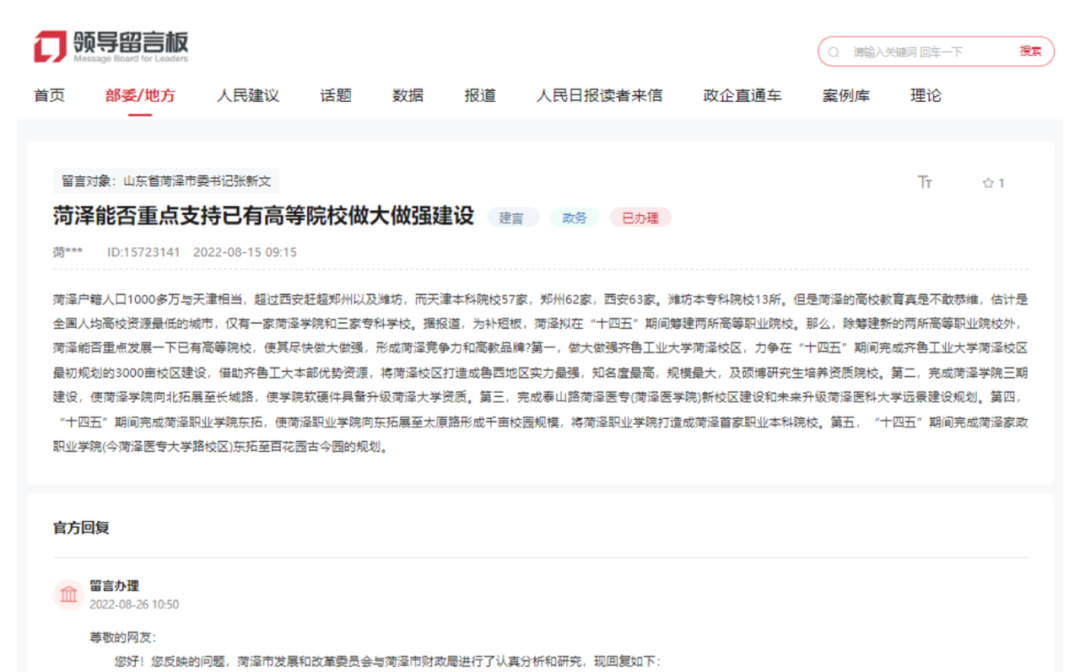Open the 数据 menu item
Image resolution: width=1080 pixels, height=672 pixels.
[x=408, y=96]
